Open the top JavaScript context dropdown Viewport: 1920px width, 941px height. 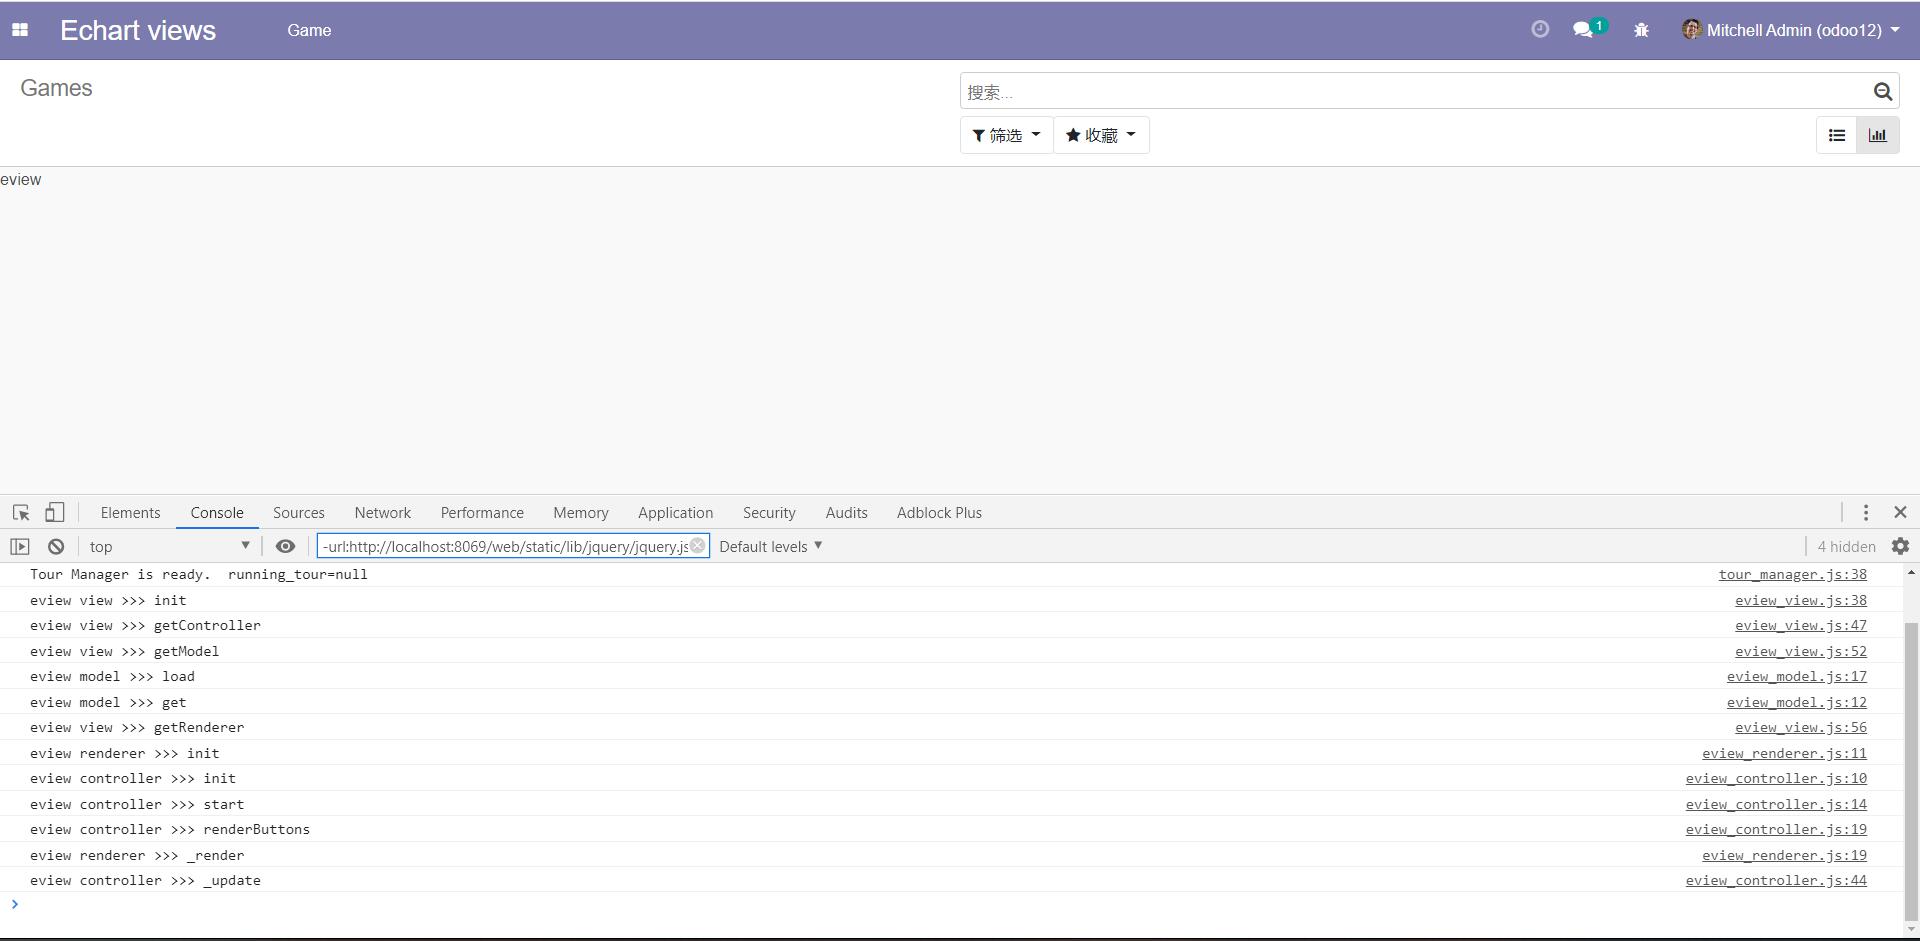click(x=168, y=547)
